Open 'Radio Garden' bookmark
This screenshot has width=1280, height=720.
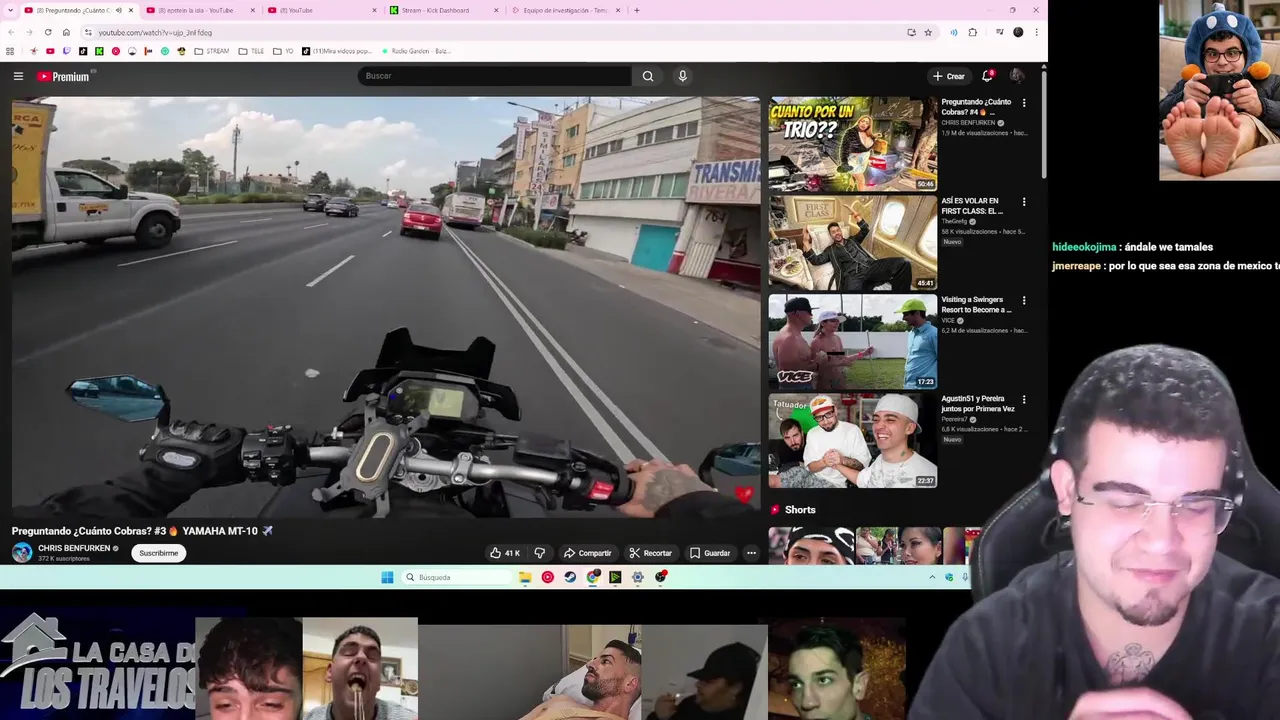(x=415, y=51)
